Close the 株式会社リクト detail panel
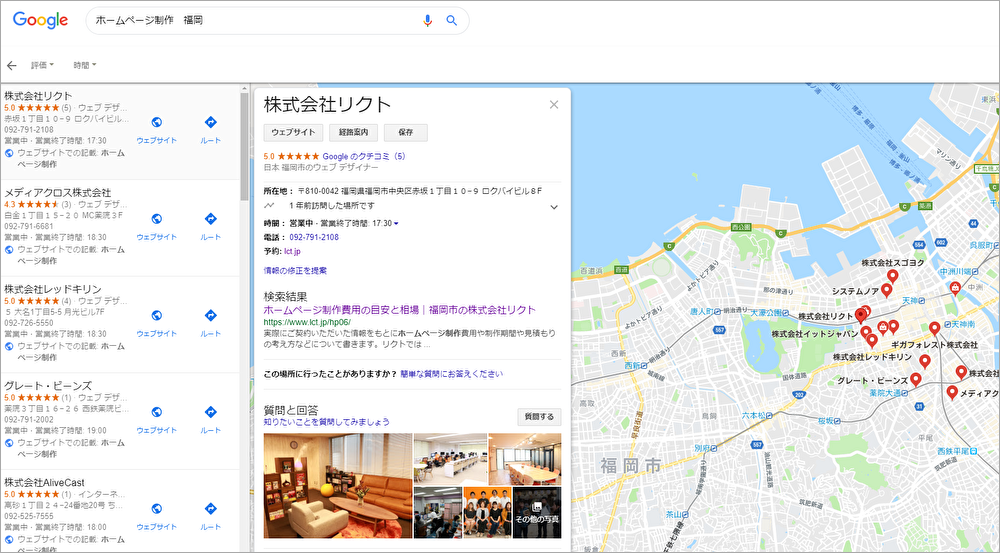1000x553 pixels. pos(554,105)
